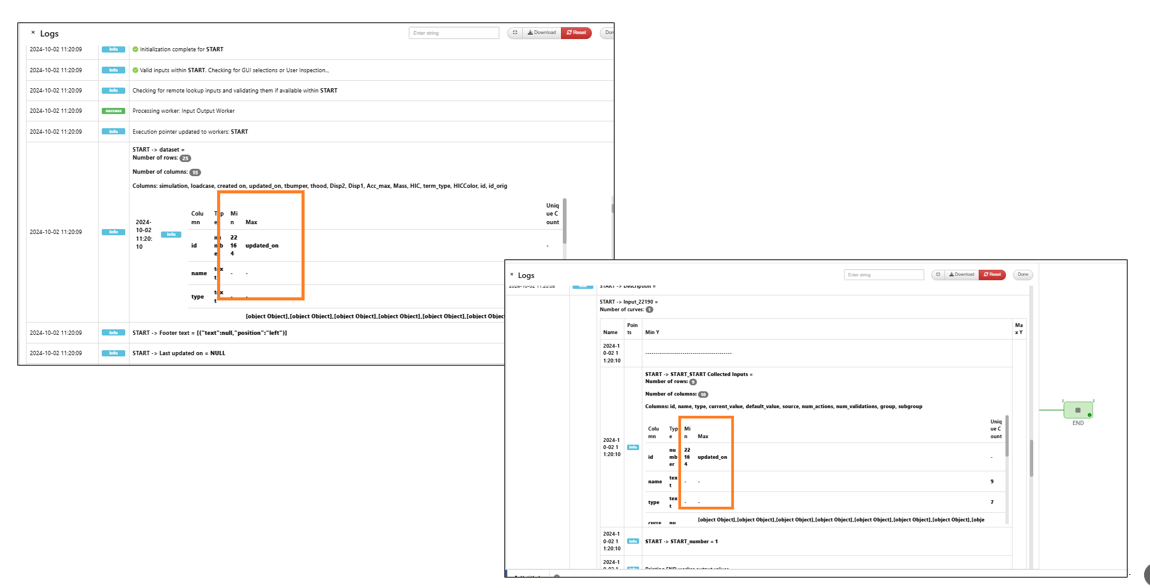Close the upper-left Logs panel with the X
The width and height of the screenshot is (1150, 588).
[x=33, y=33]
